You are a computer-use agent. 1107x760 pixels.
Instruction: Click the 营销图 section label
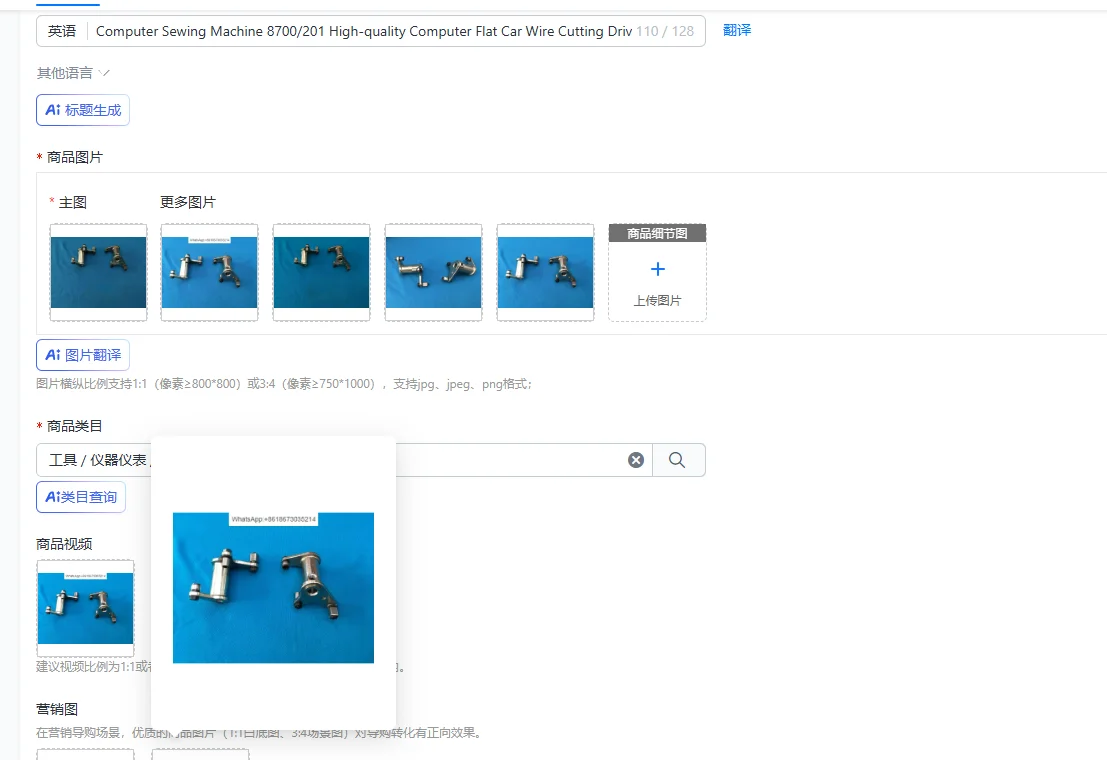point(57,709)
